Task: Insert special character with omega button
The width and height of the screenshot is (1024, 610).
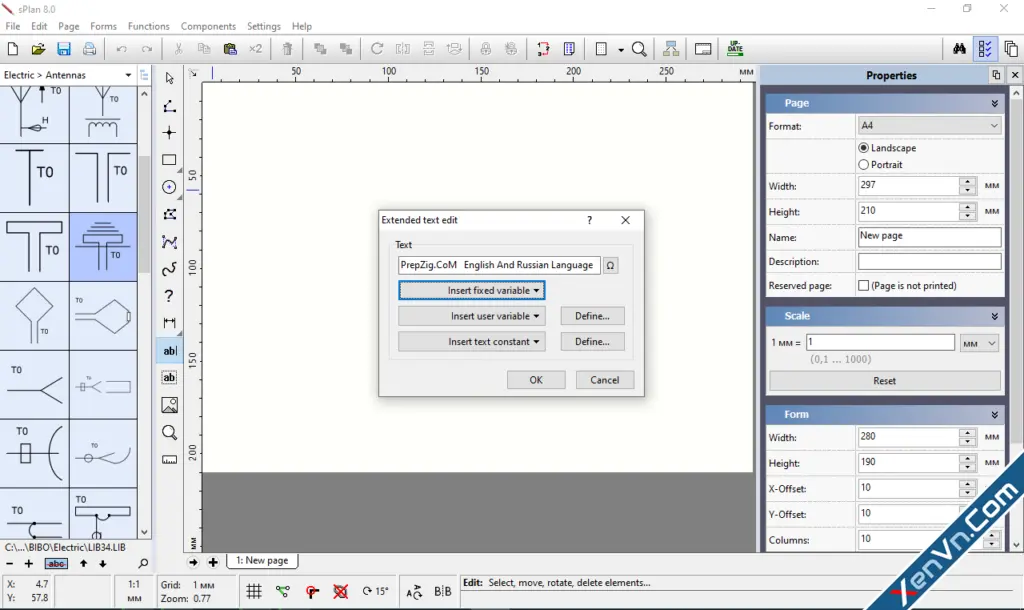Action: tap(610, 265)
